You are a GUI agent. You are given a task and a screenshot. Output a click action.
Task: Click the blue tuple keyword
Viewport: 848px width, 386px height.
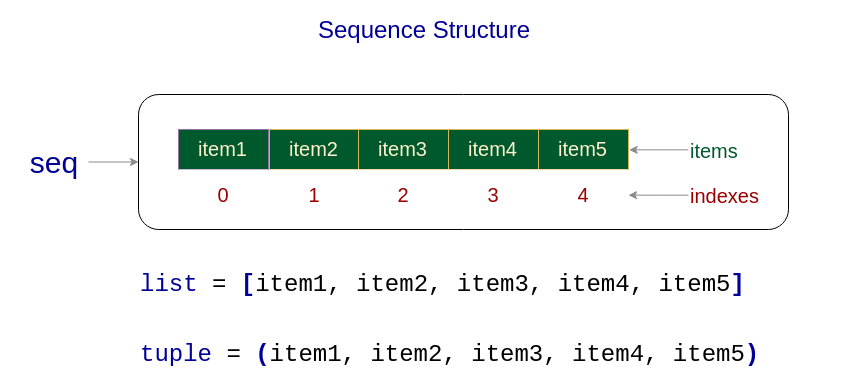click(x=176, y=354)
